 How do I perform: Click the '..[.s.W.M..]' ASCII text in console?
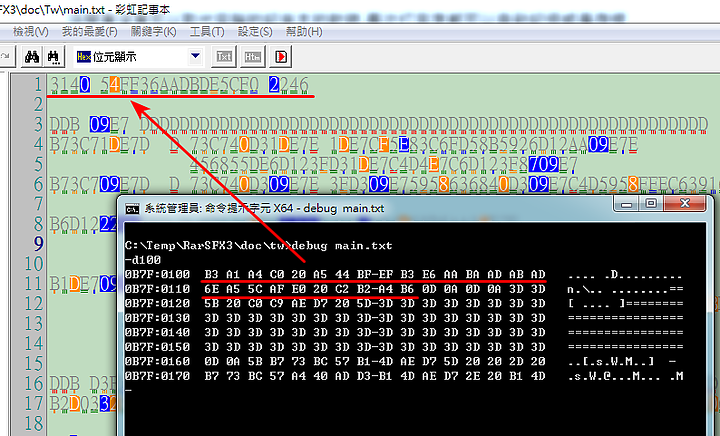611,362
